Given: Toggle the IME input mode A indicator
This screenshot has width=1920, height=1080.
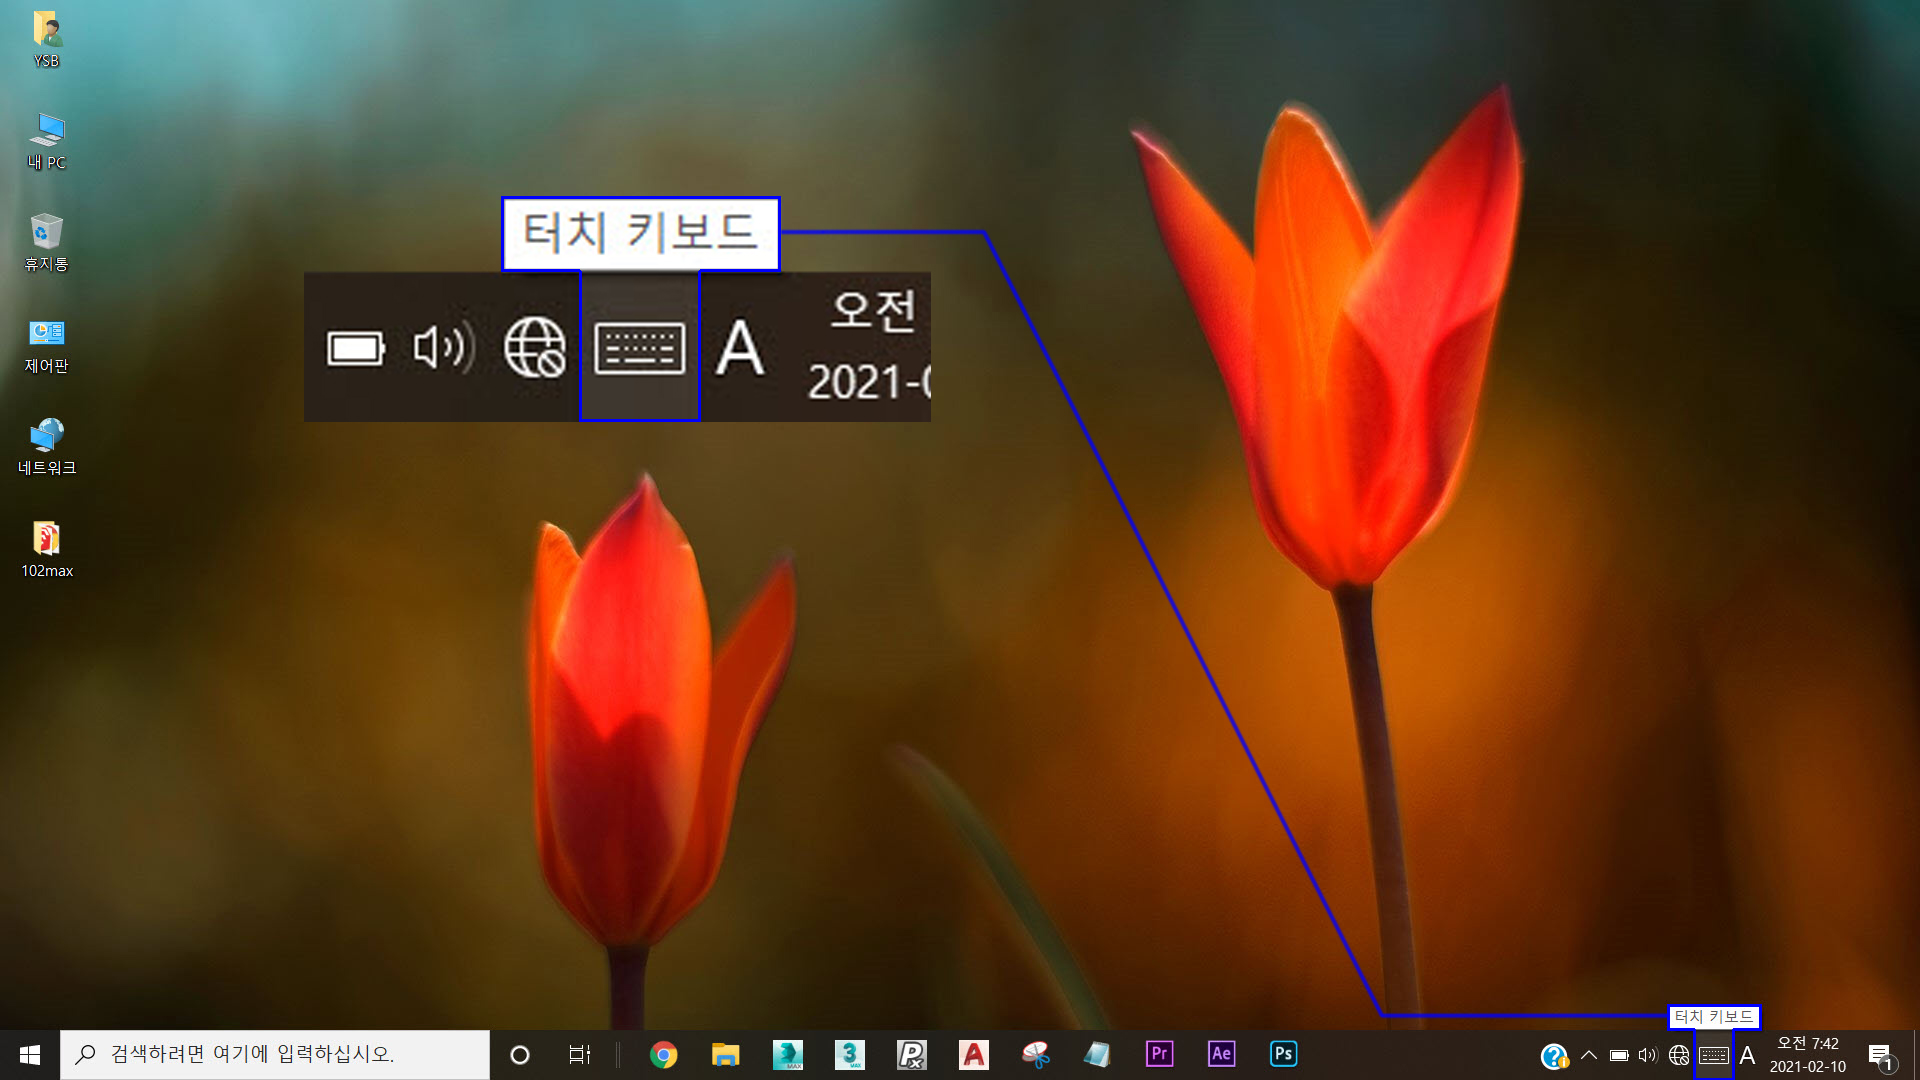Looking at the screenshot, I should tap(1747, 1056).
